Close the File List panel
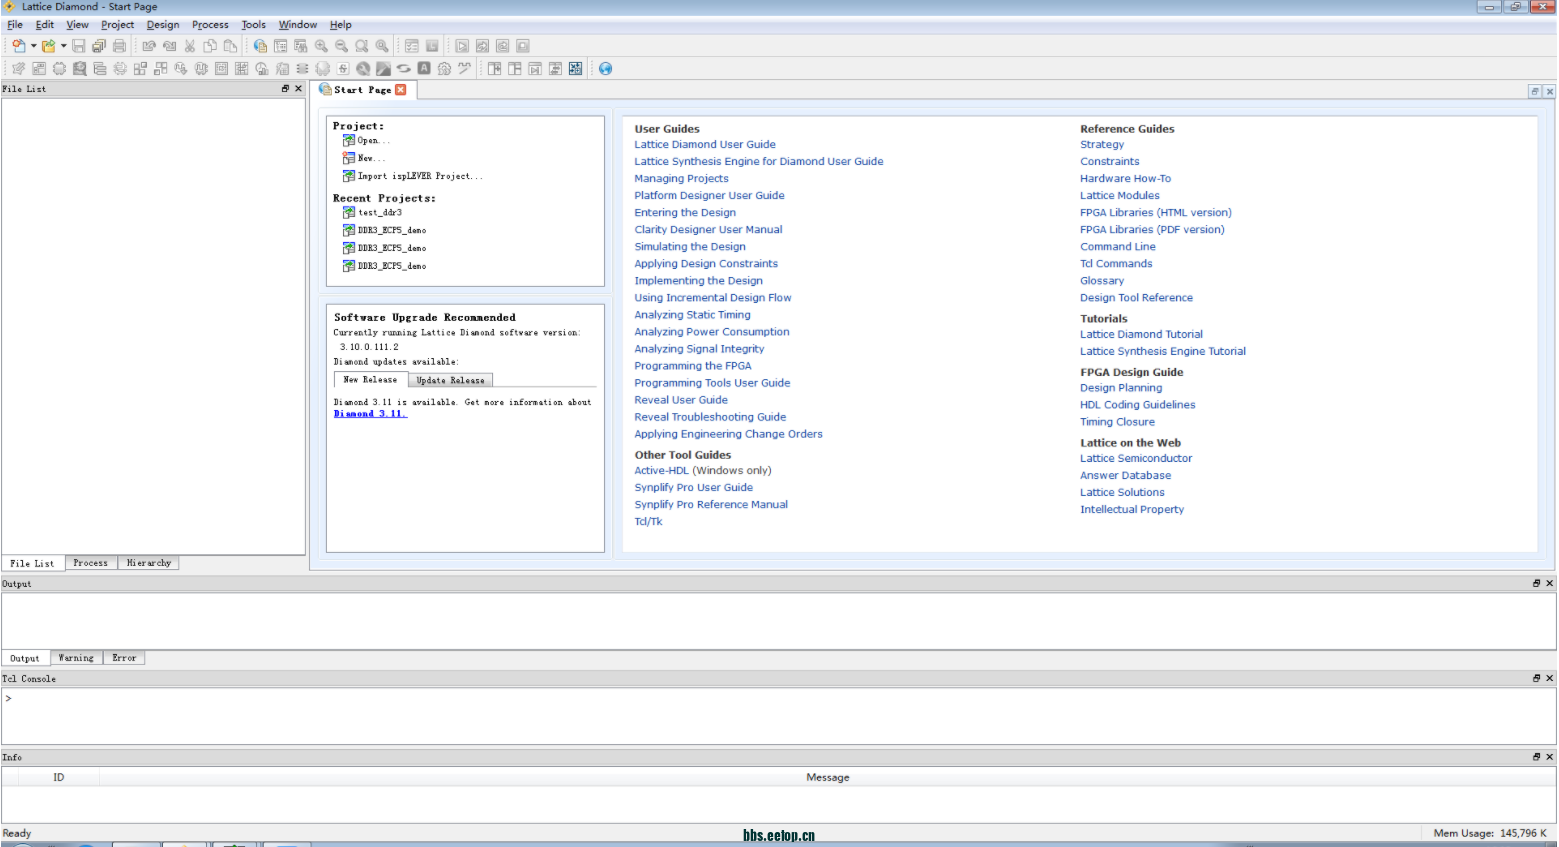 coord(298,88)
